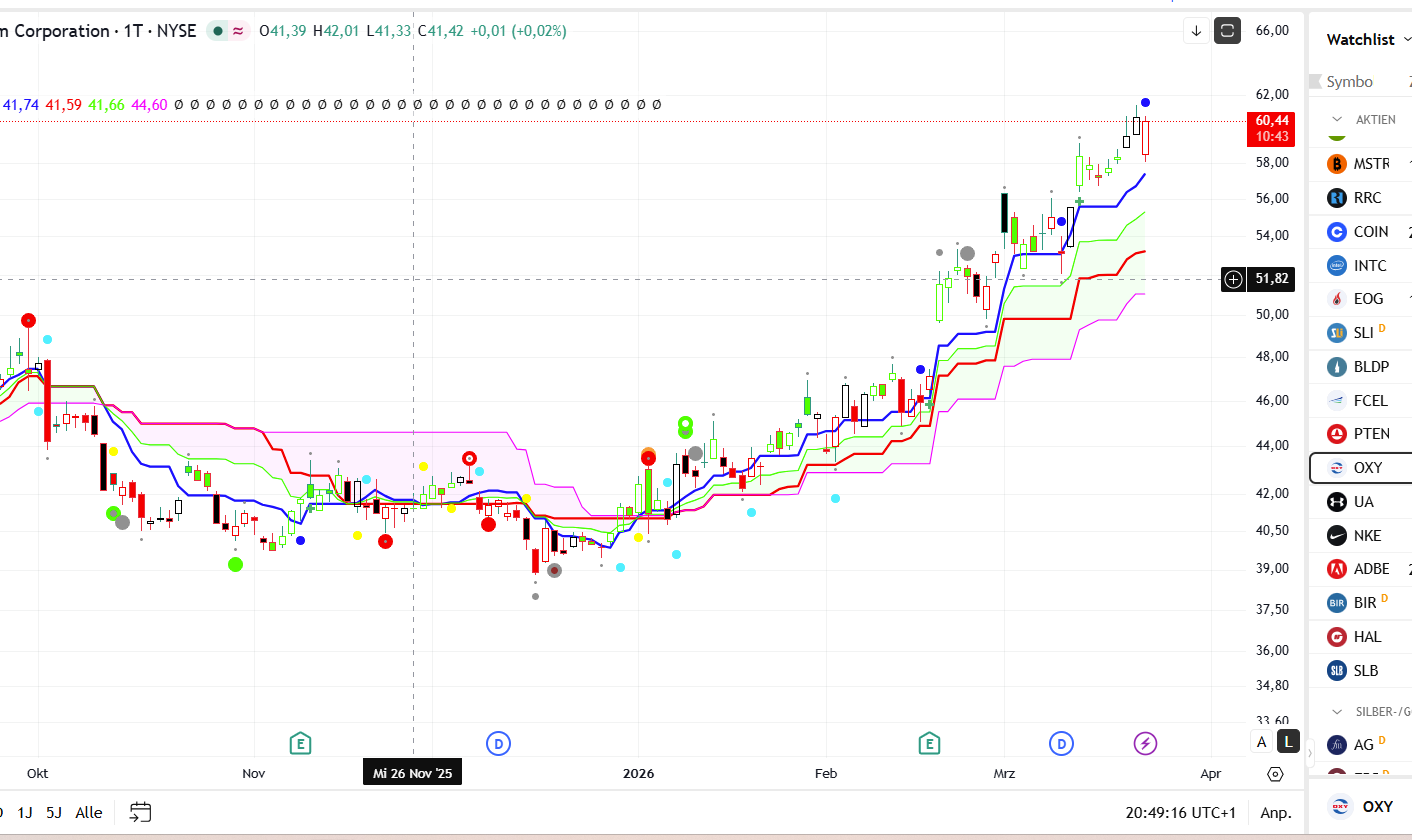Screen dimensions: 1412x840
Task: Toggle the auto scale A button
Action: pyautogui.click(x=1262, y=742)
